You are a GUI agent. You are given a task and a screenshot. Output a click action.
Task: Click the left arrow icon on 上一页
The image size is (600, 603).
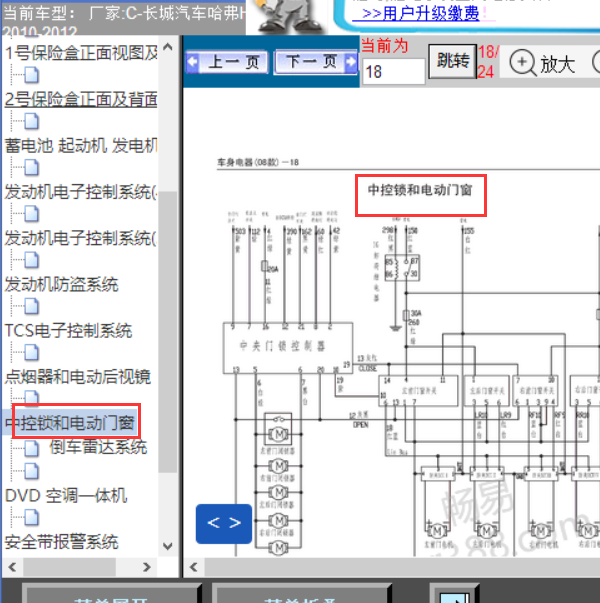[192, 61]
